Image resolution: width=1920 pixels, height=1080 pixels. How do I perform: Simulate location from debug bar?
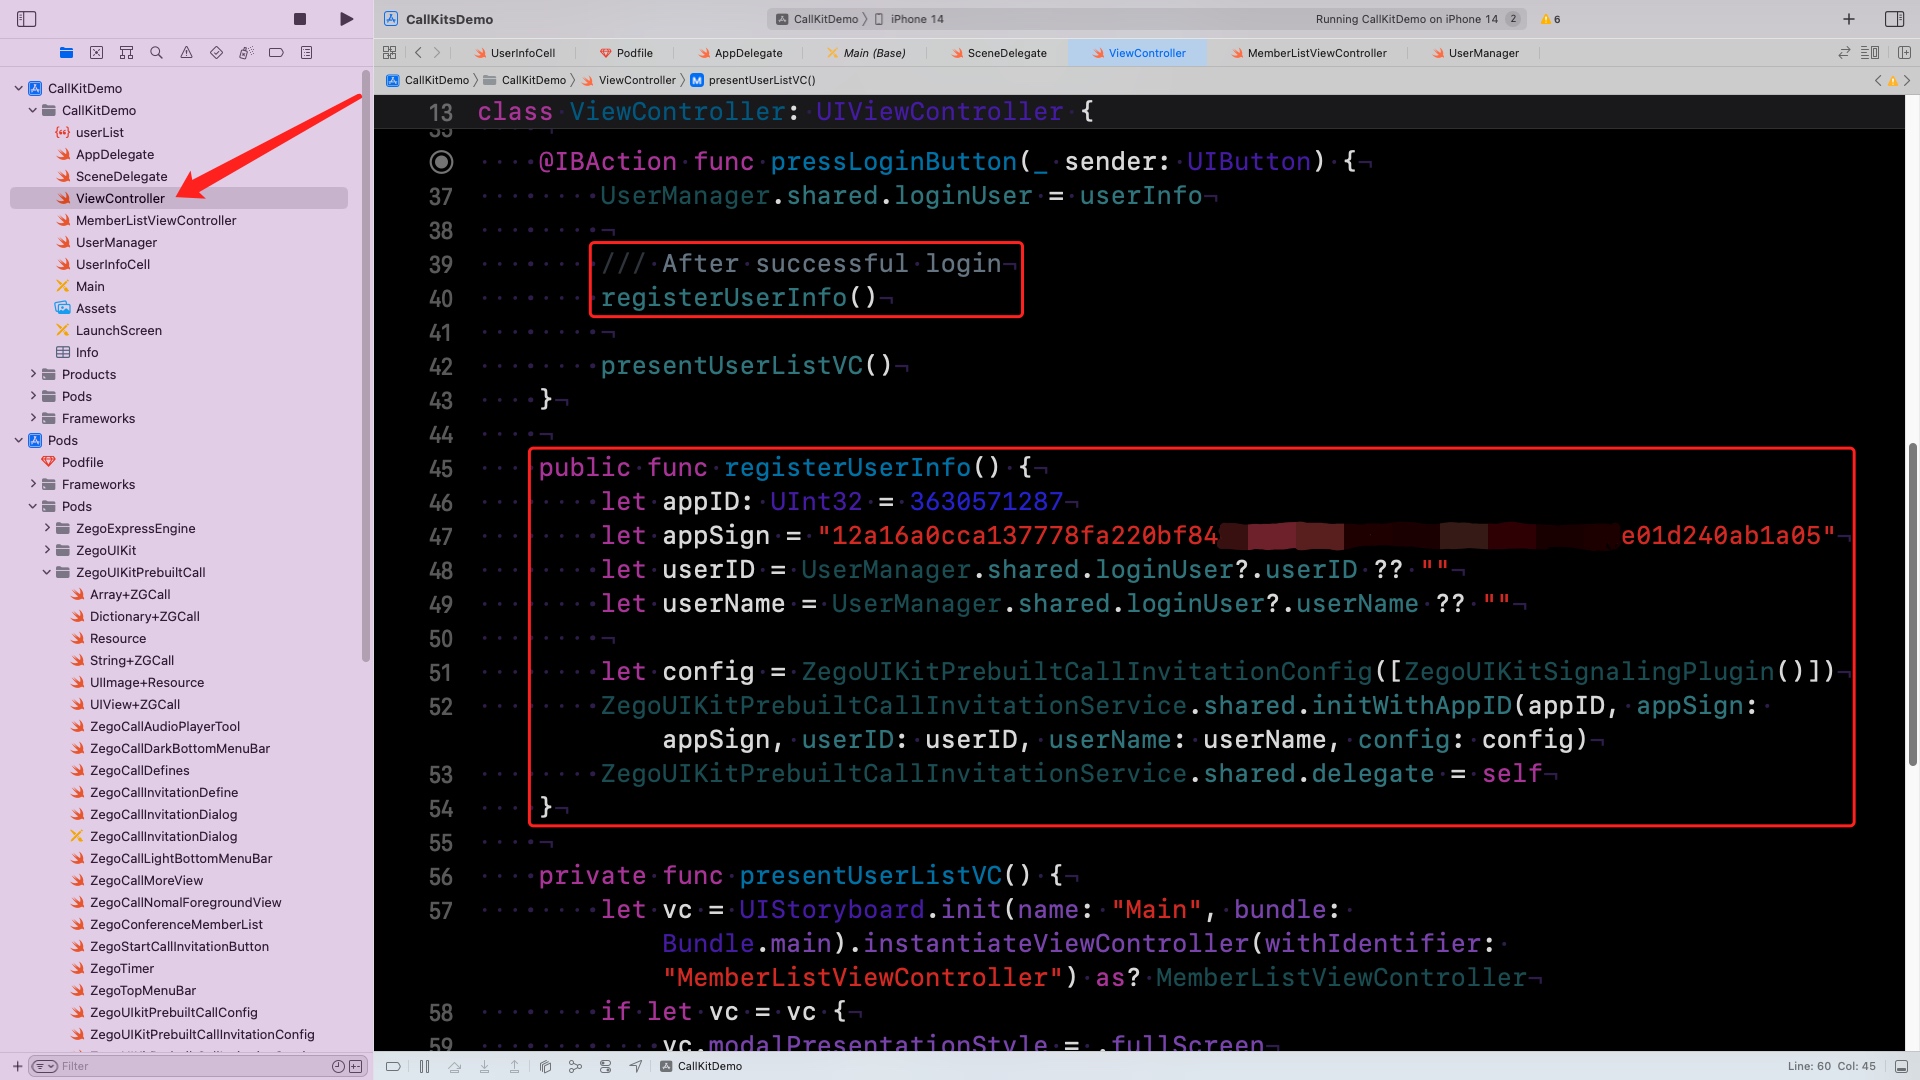[x=636, y=1067]
